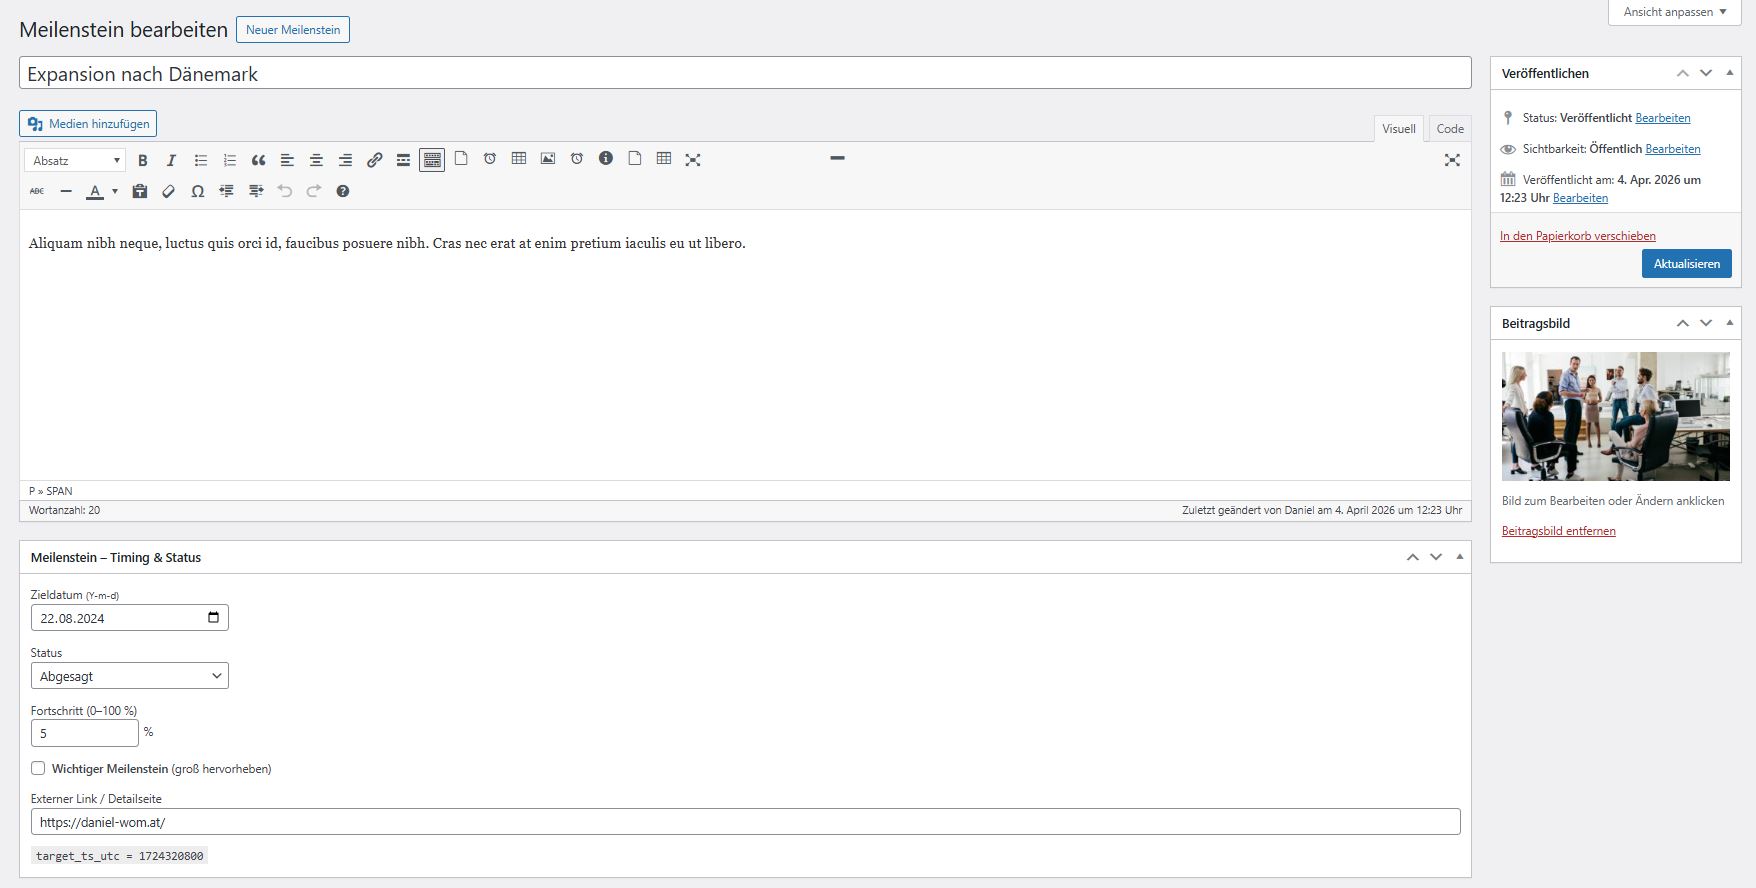Switch to the Visuell editor tab
This screenshot has width=1756, height=888.
point(1398,128)
